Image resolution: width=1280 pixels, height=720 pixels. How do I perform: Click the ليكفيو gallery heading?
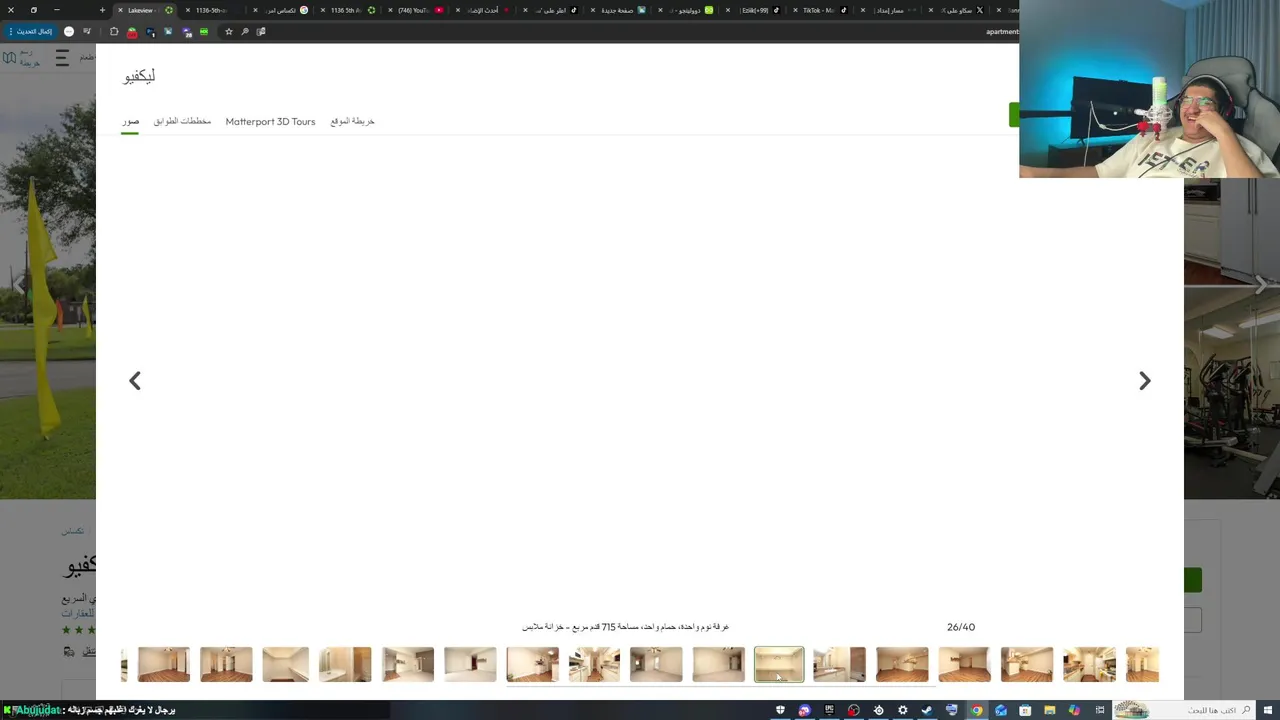139,76
